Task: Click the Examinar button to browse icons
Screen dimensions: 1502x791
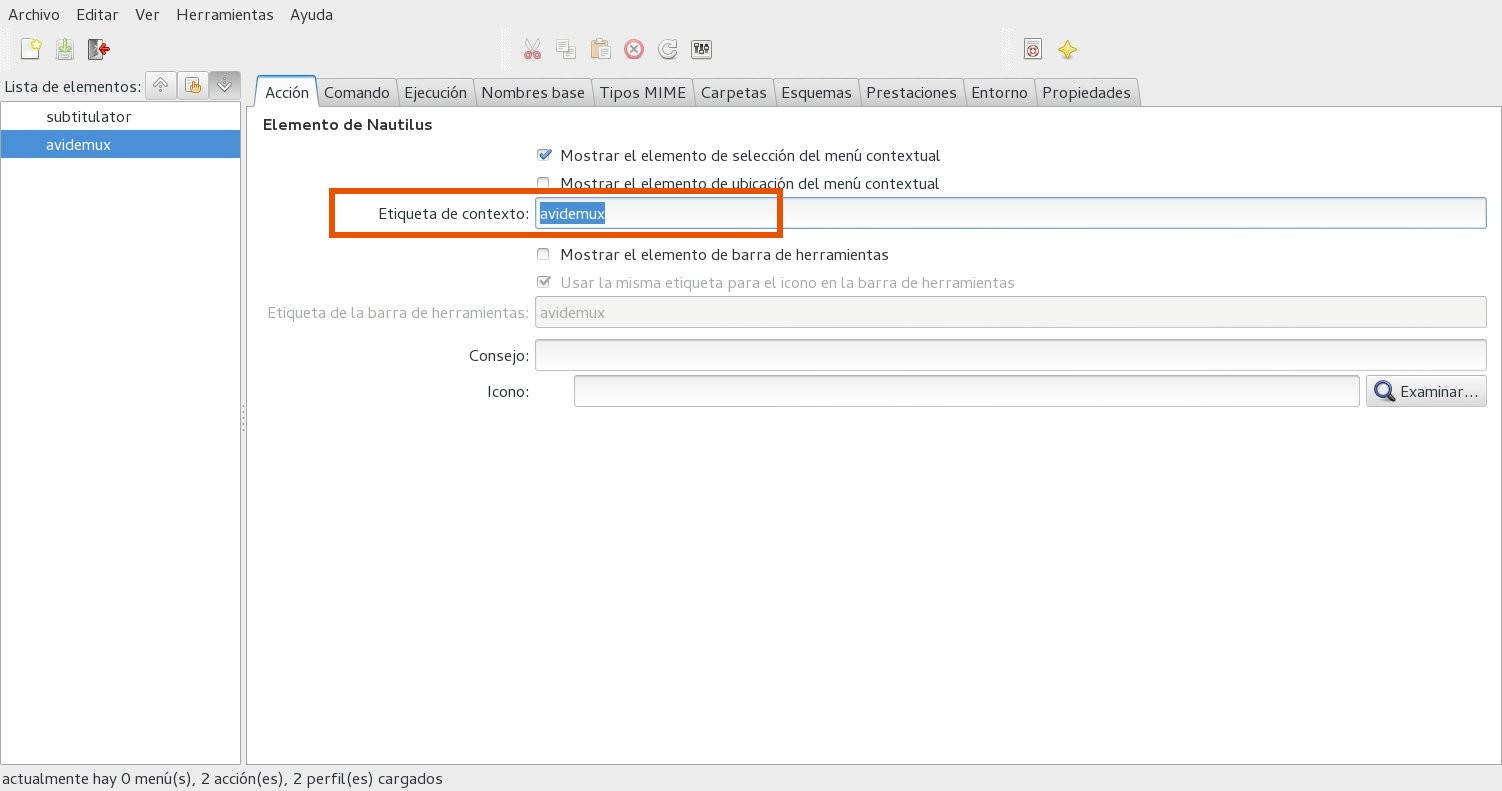Action: [1426, 391]
